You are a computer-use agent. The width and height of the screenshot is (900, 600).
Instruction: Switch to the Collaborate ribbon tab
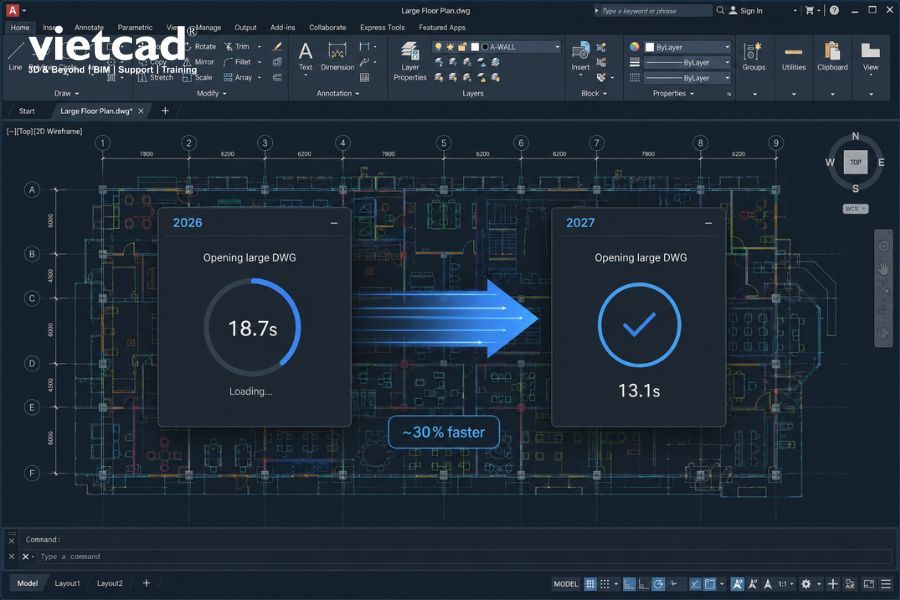(327, 28)
